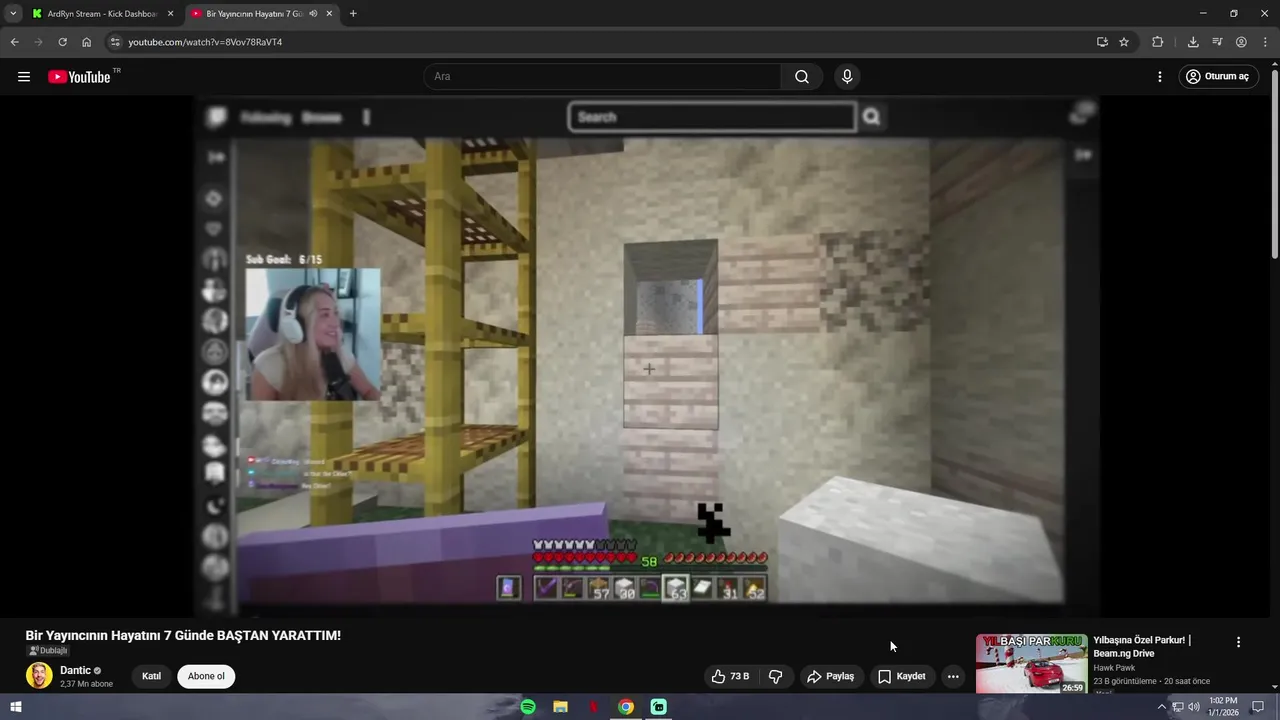1280x720 pixels.
Task: Open the Windows notification center icon
Action: pos(1259,707)
